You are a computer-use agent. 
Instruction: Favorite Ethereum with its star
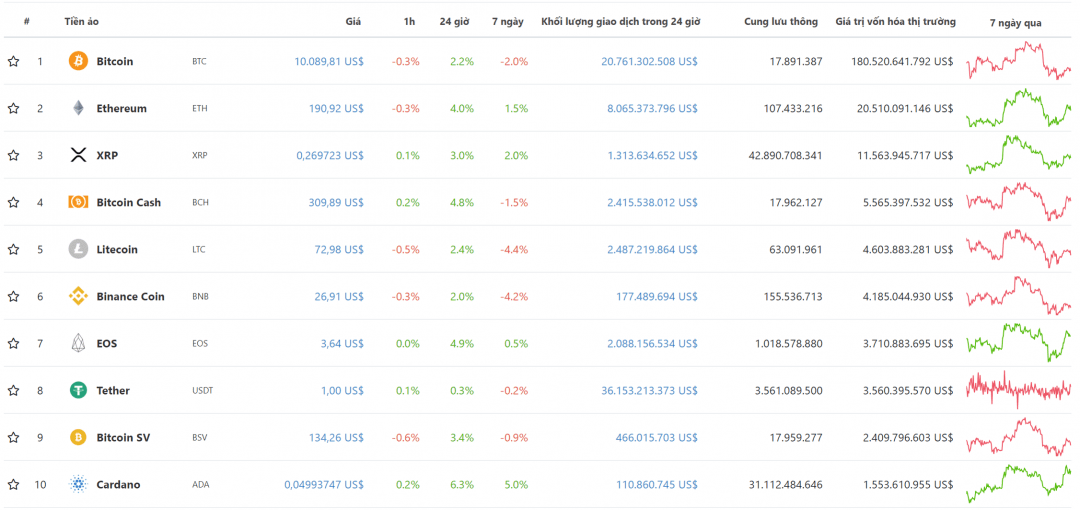pyautogui.click(x=13, y=108)
